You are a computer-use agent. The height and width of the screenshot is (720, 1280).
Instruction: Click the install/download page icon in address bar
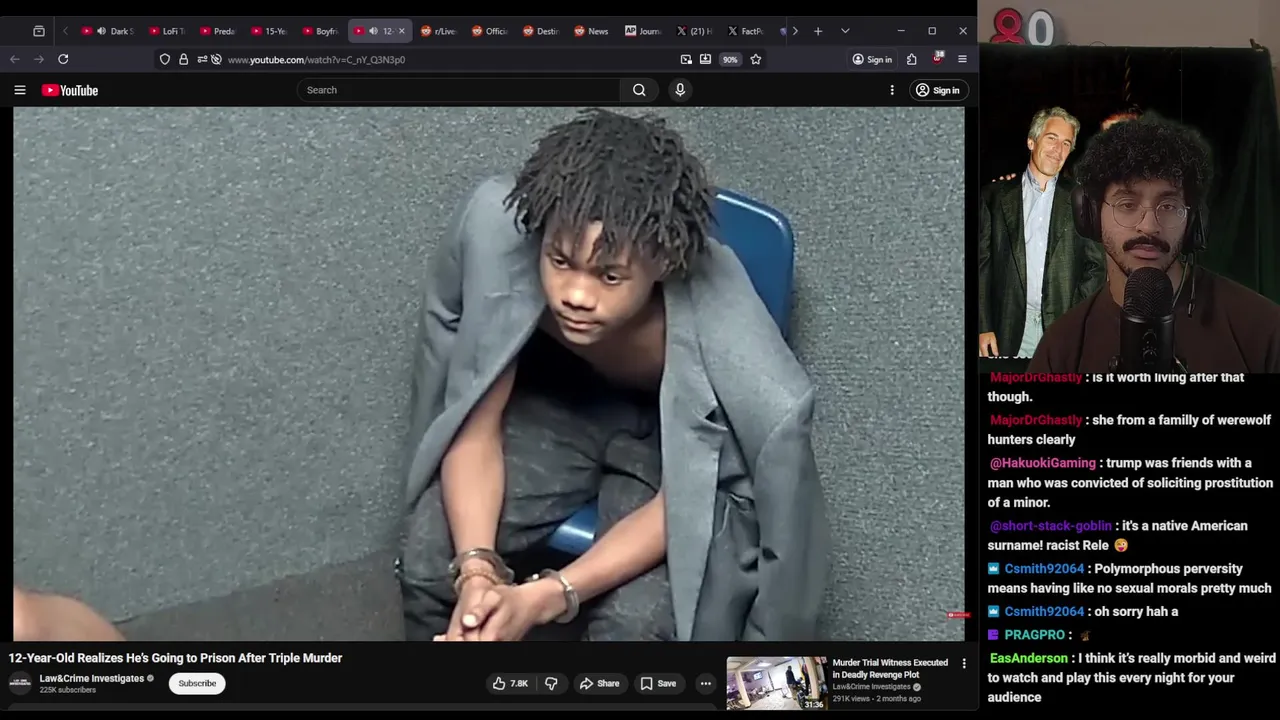point(705,59)
